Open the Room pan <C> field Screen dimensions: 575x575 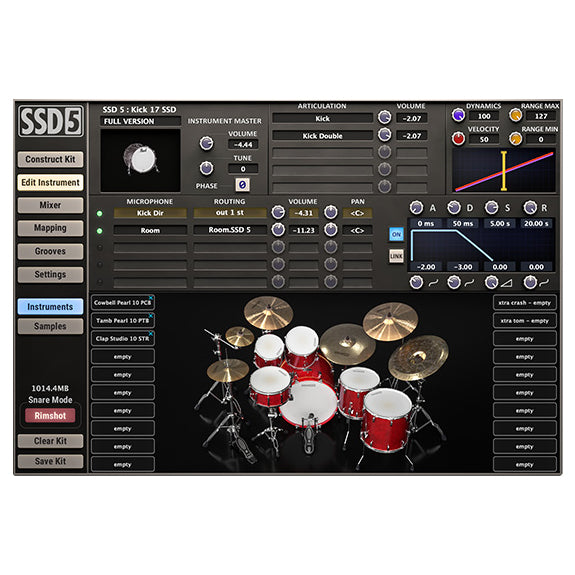click(357, 230)
